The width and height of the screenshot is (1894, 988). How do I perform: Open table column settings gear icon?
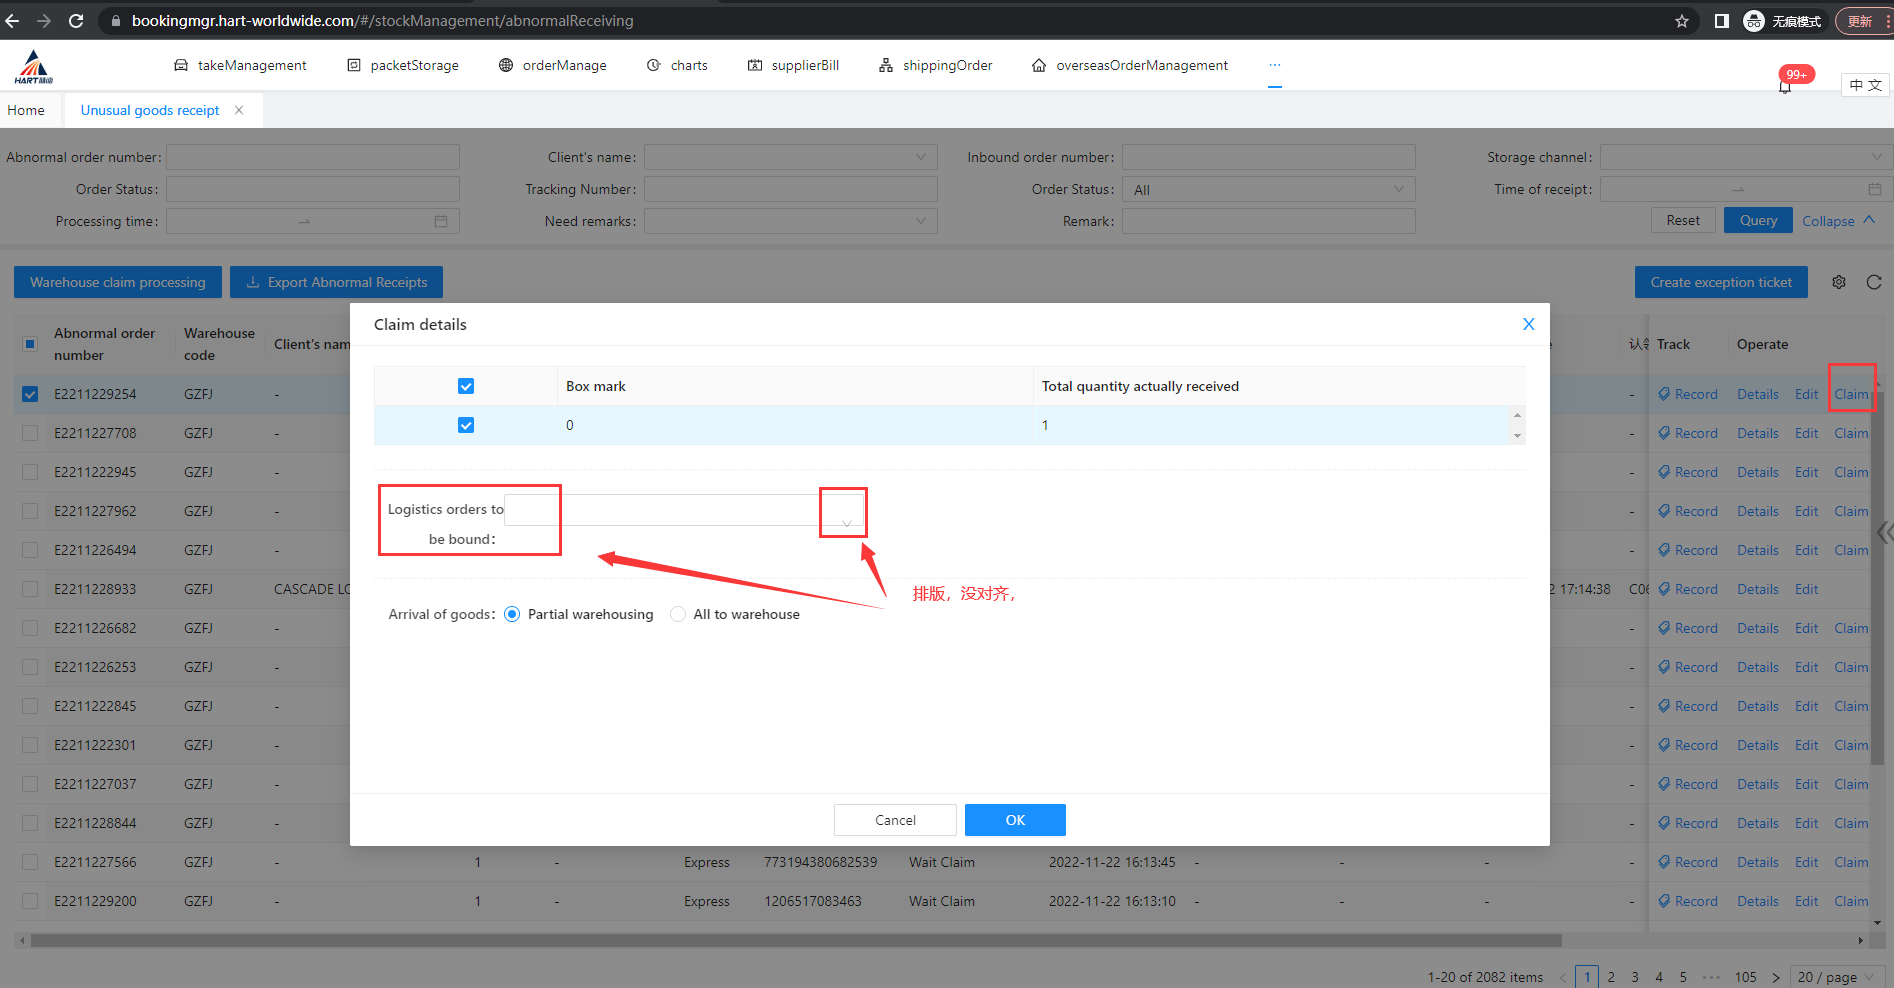(x=1839, y=283)
